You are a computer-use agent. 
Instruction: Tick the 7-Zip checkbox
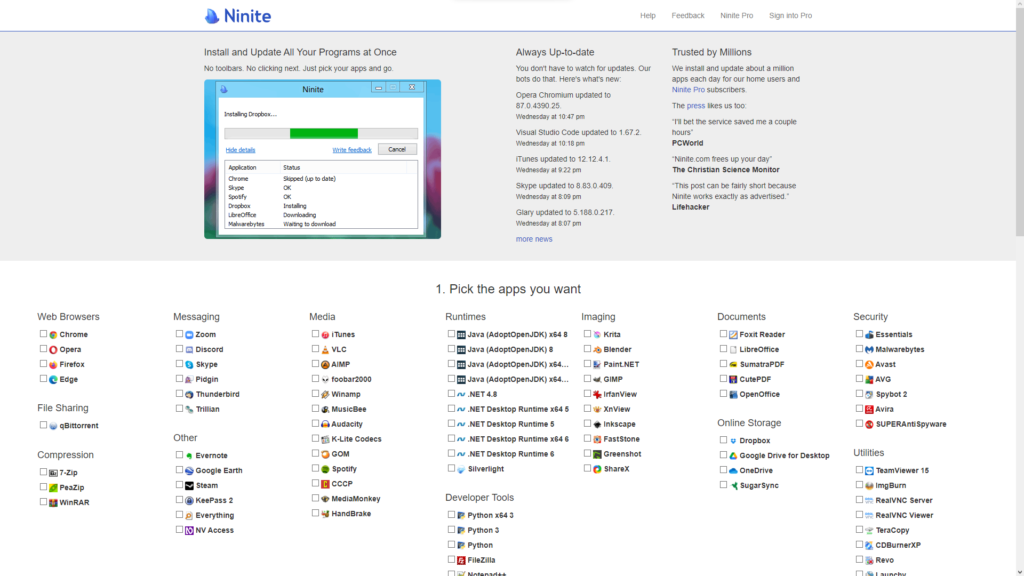pos(43,472)
